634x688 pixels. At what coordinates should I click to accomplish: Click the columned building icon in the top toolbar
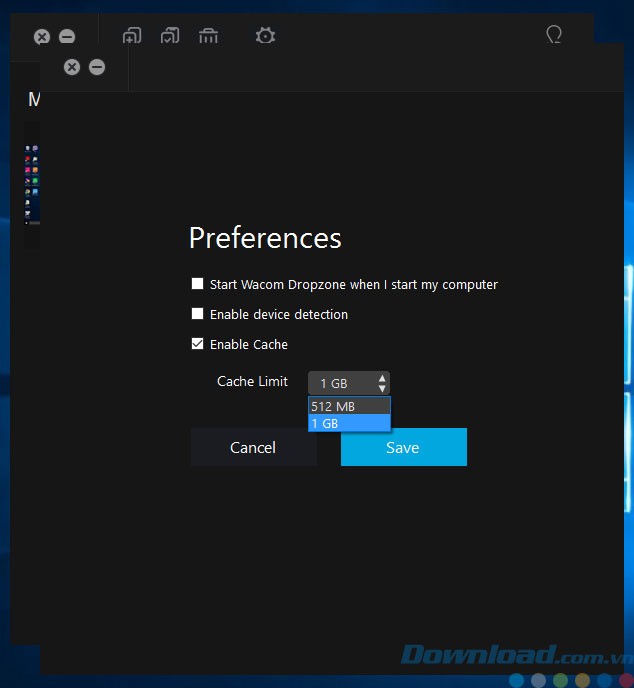208,36
